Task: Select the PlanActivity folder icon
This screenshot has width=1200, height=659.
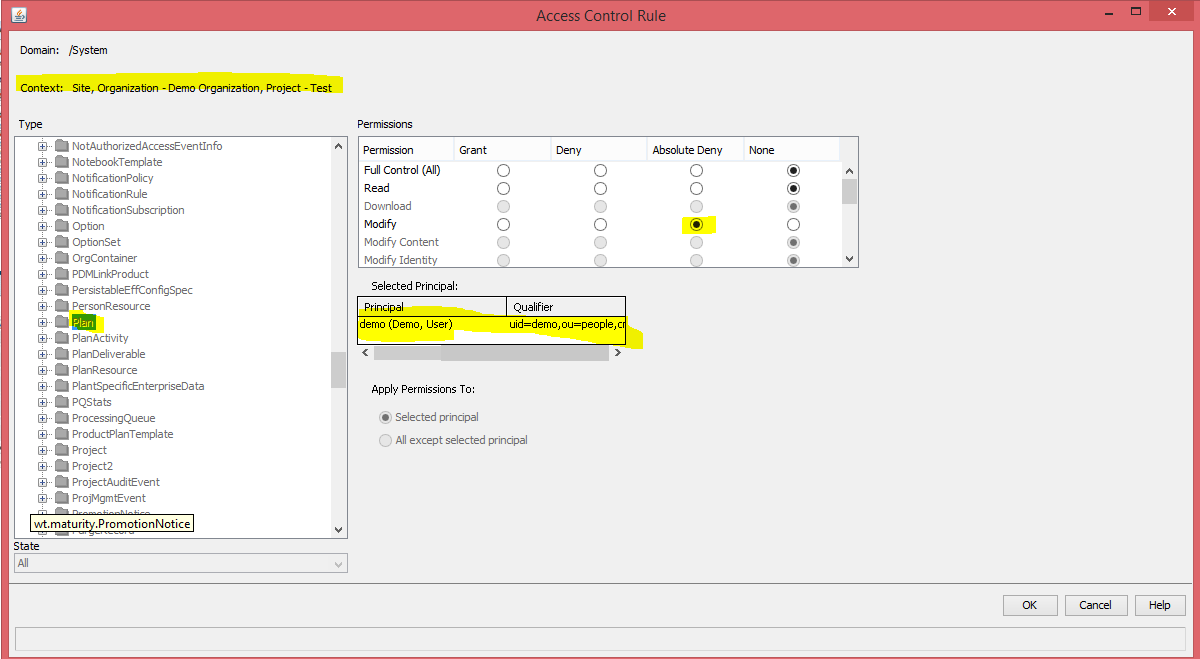Action: pyautogui.click(x=62, y=338)
